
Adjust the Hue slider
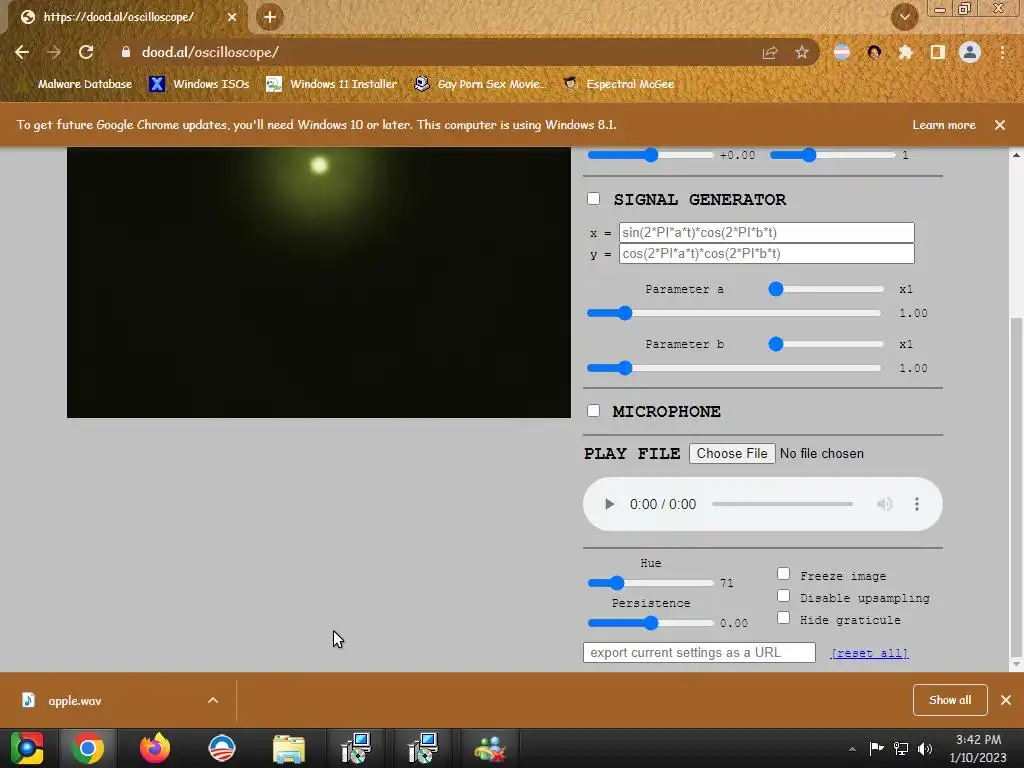650,583
